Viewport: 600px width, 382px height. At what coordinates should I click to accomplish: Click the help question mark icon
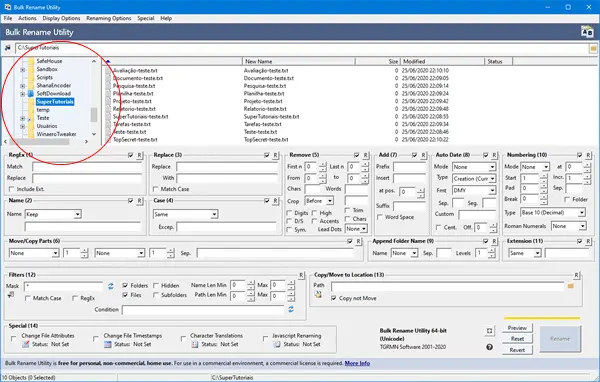click(489, 347)
